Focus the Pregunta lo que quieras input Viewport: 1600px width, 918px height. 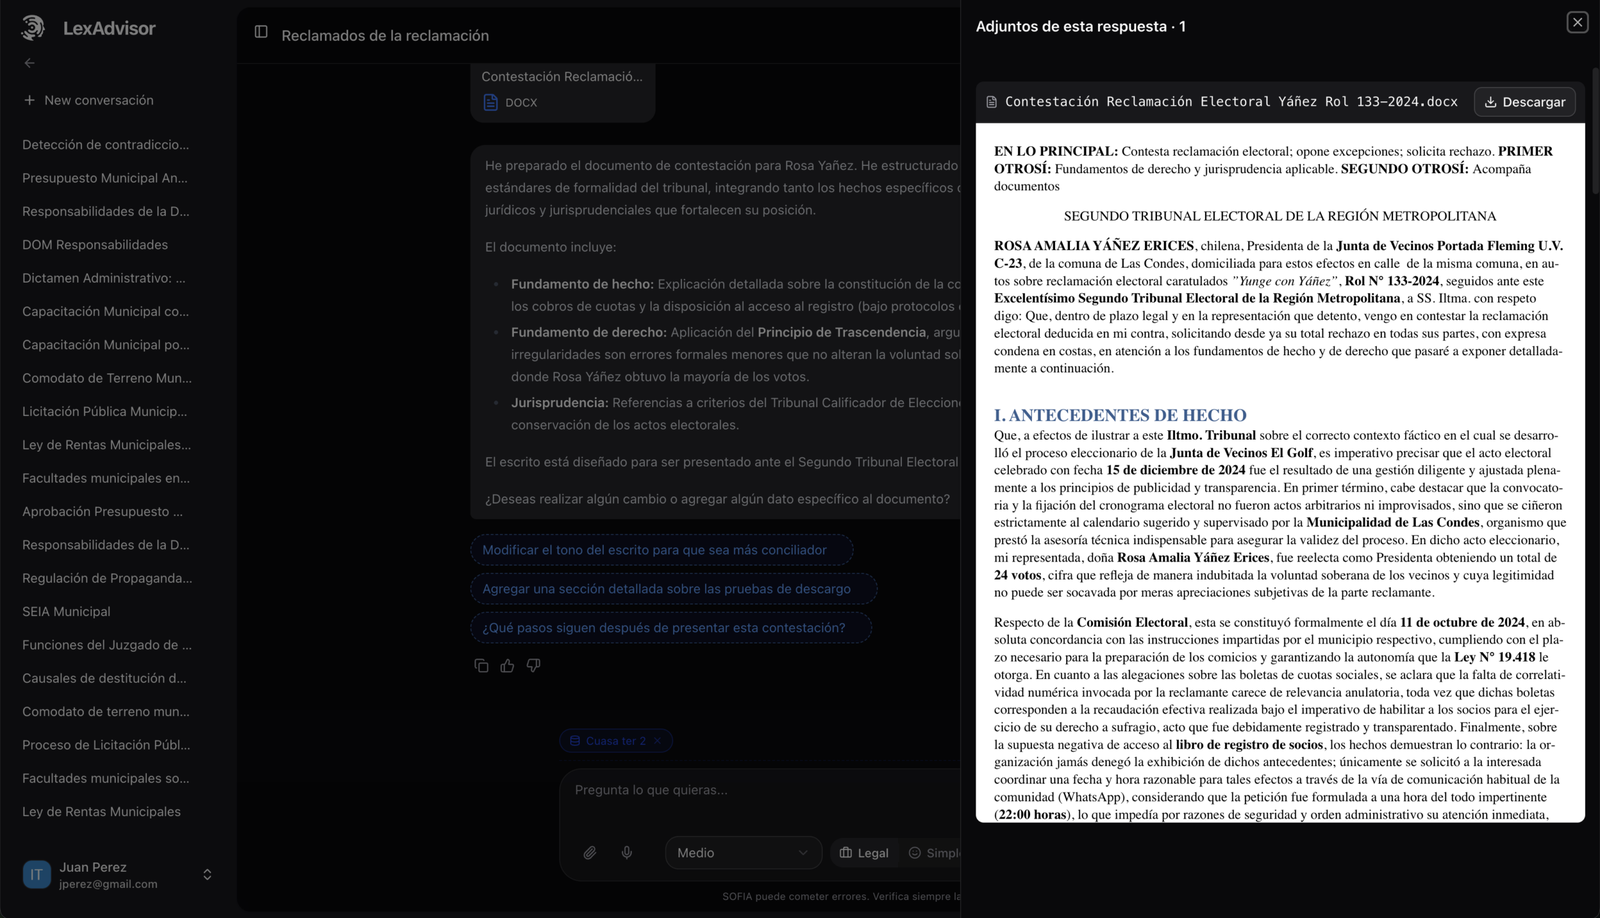click(760, 790)
